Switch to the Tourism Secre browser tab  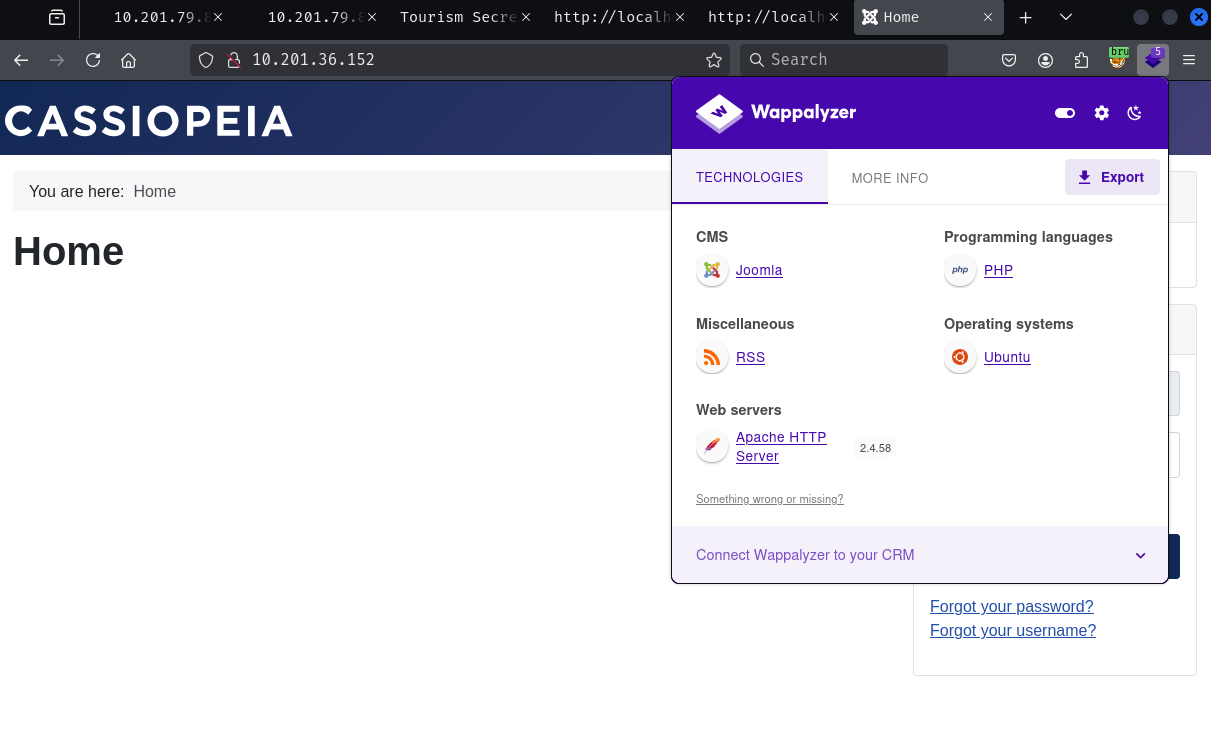pyautogui.click(x=458, y=17)
